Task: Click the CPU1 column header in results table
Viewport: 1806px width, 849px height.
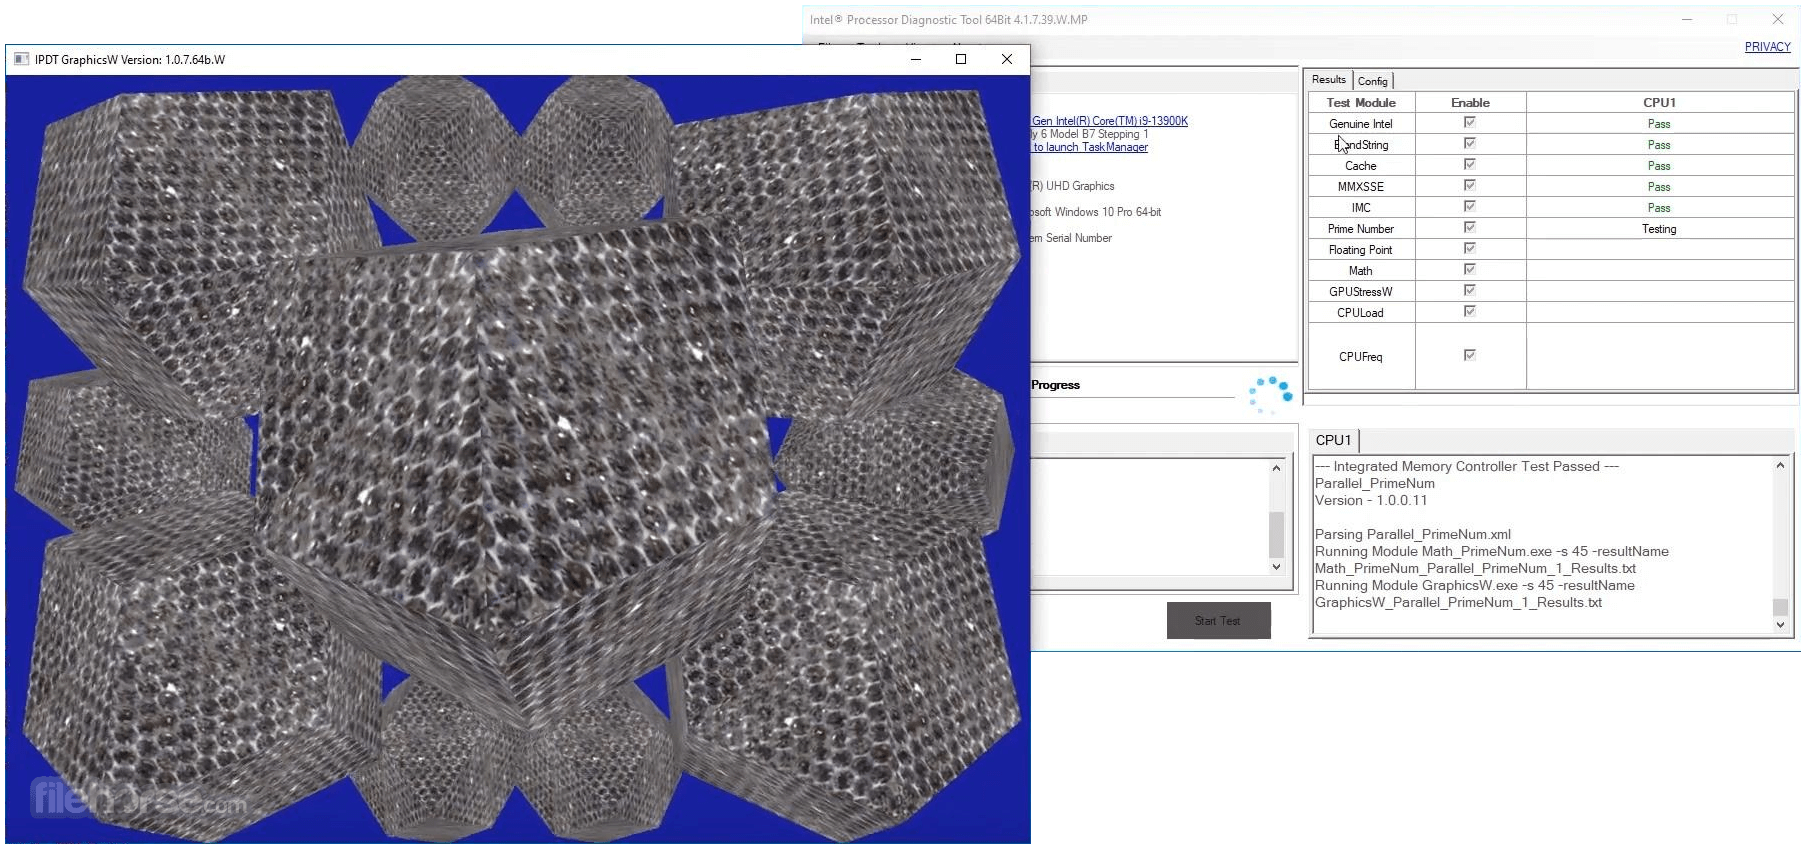Action: (1660, 102)
